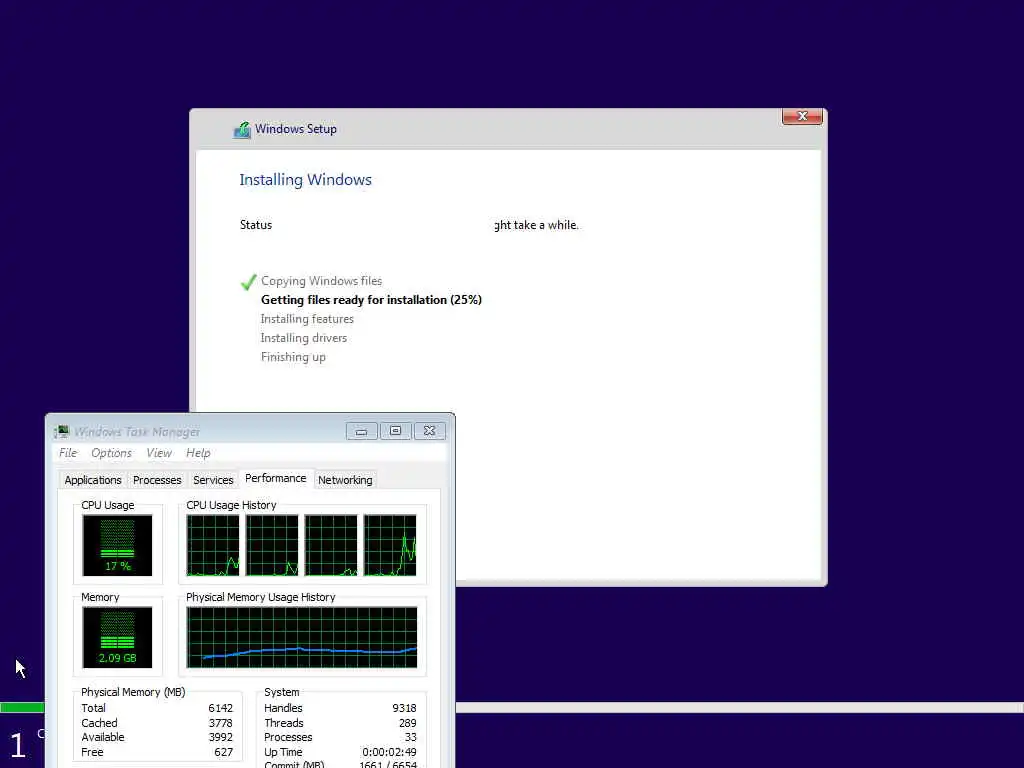The height and width of the screenshot is (768, 1024).
Task: Close the Windows Setup window
Action: coord(802,116)
